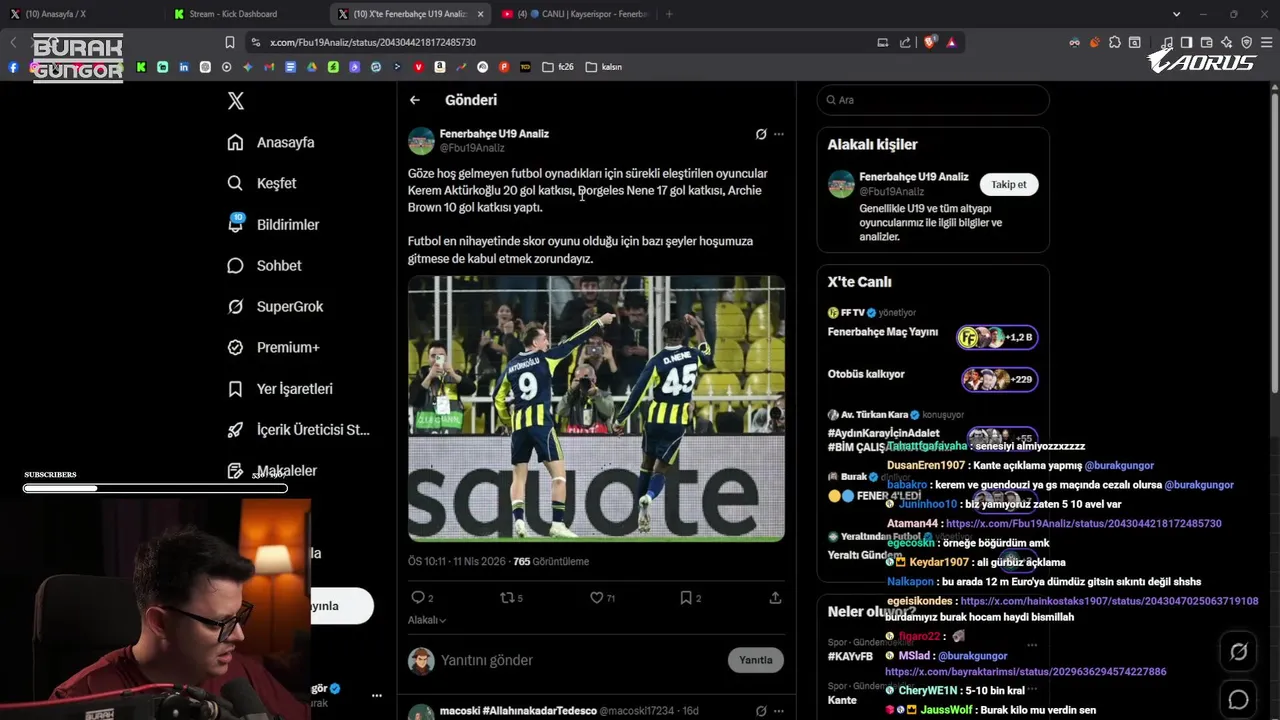Click the browser address bar URL
The height and width of the screenshot is (720, 1280).
pos(373,42)
